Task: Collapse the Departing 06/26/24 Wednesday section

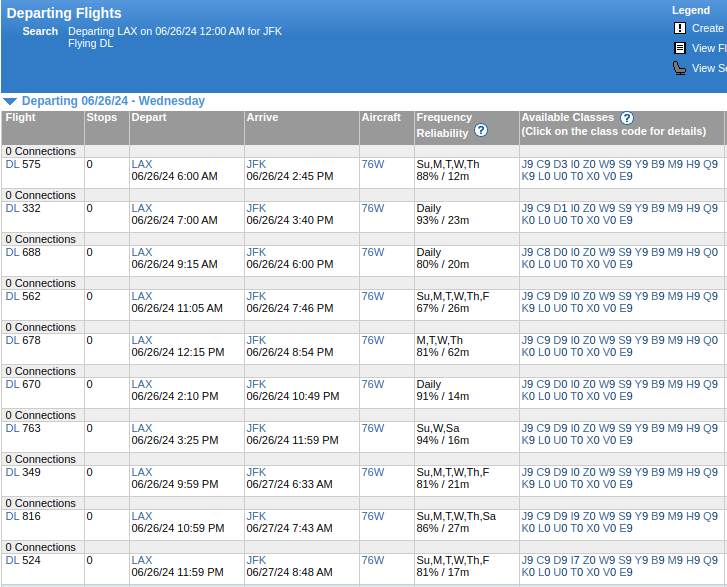Action: [10, 101]
